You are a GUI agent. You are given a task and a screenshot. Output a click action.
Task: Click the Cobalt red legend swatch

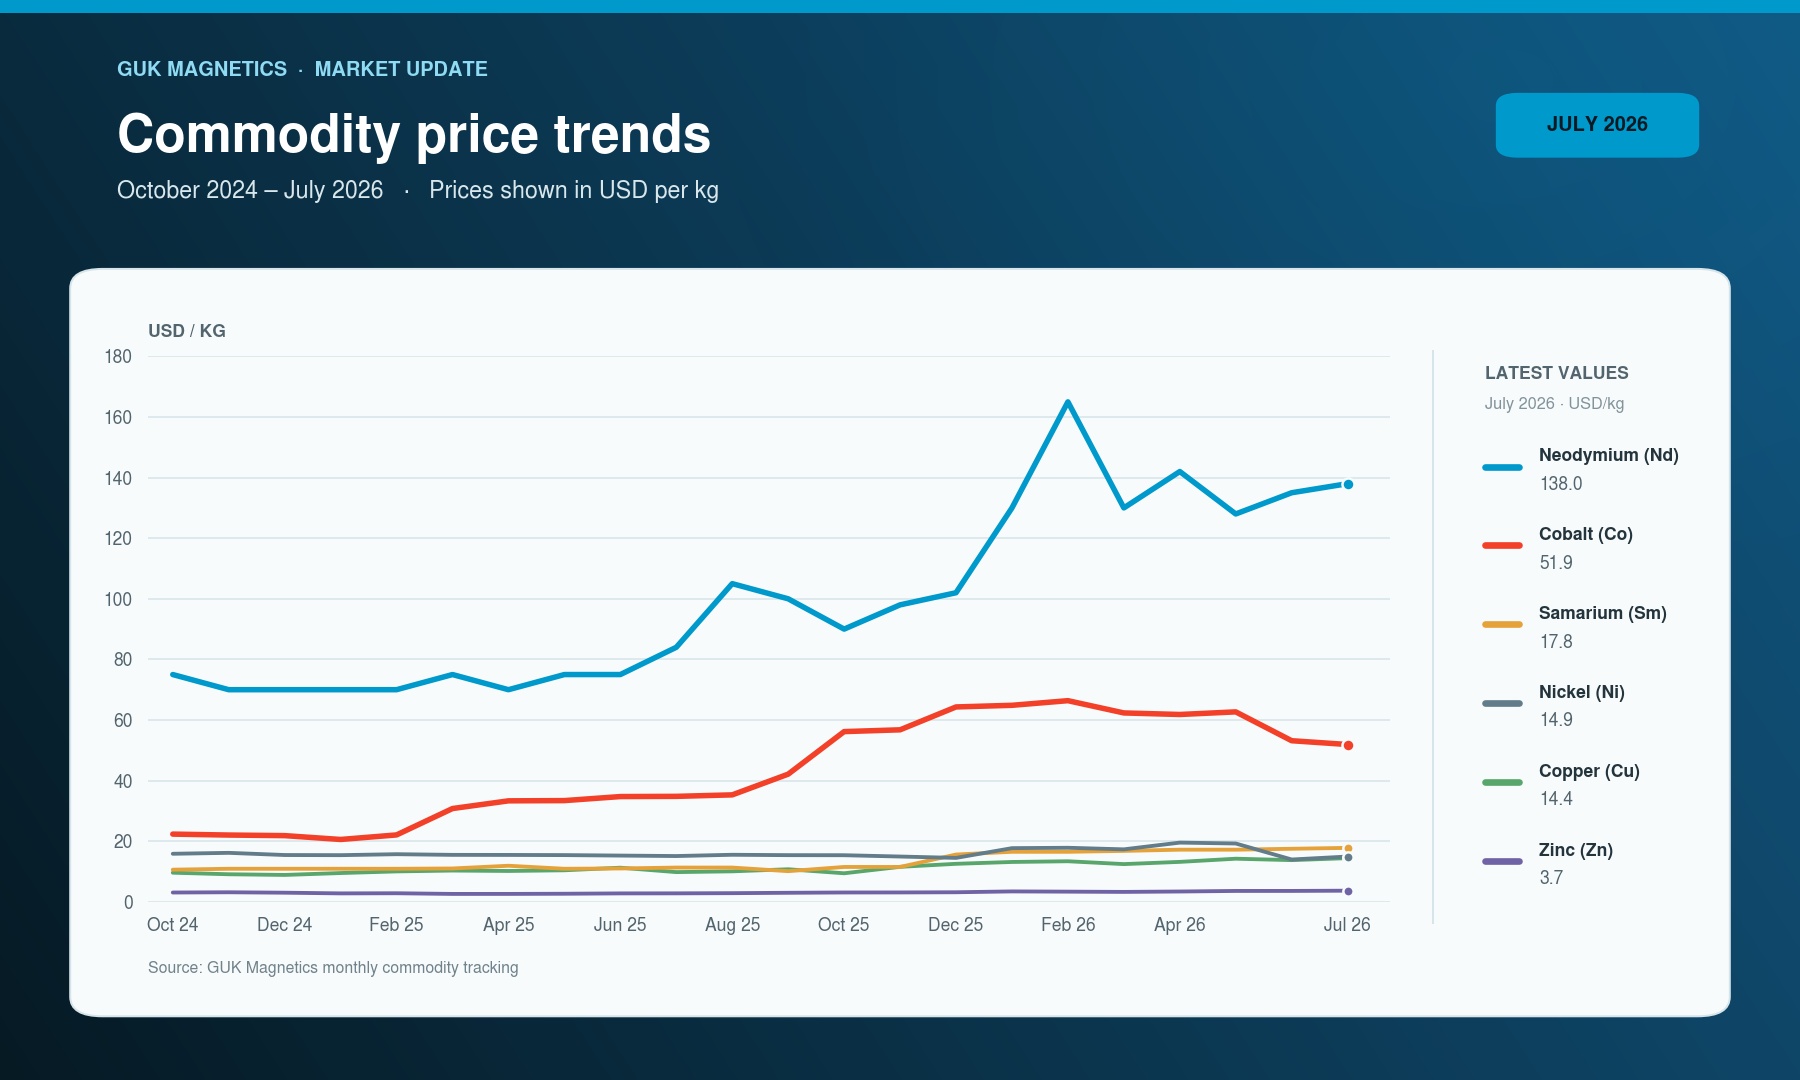point(1502,546)
